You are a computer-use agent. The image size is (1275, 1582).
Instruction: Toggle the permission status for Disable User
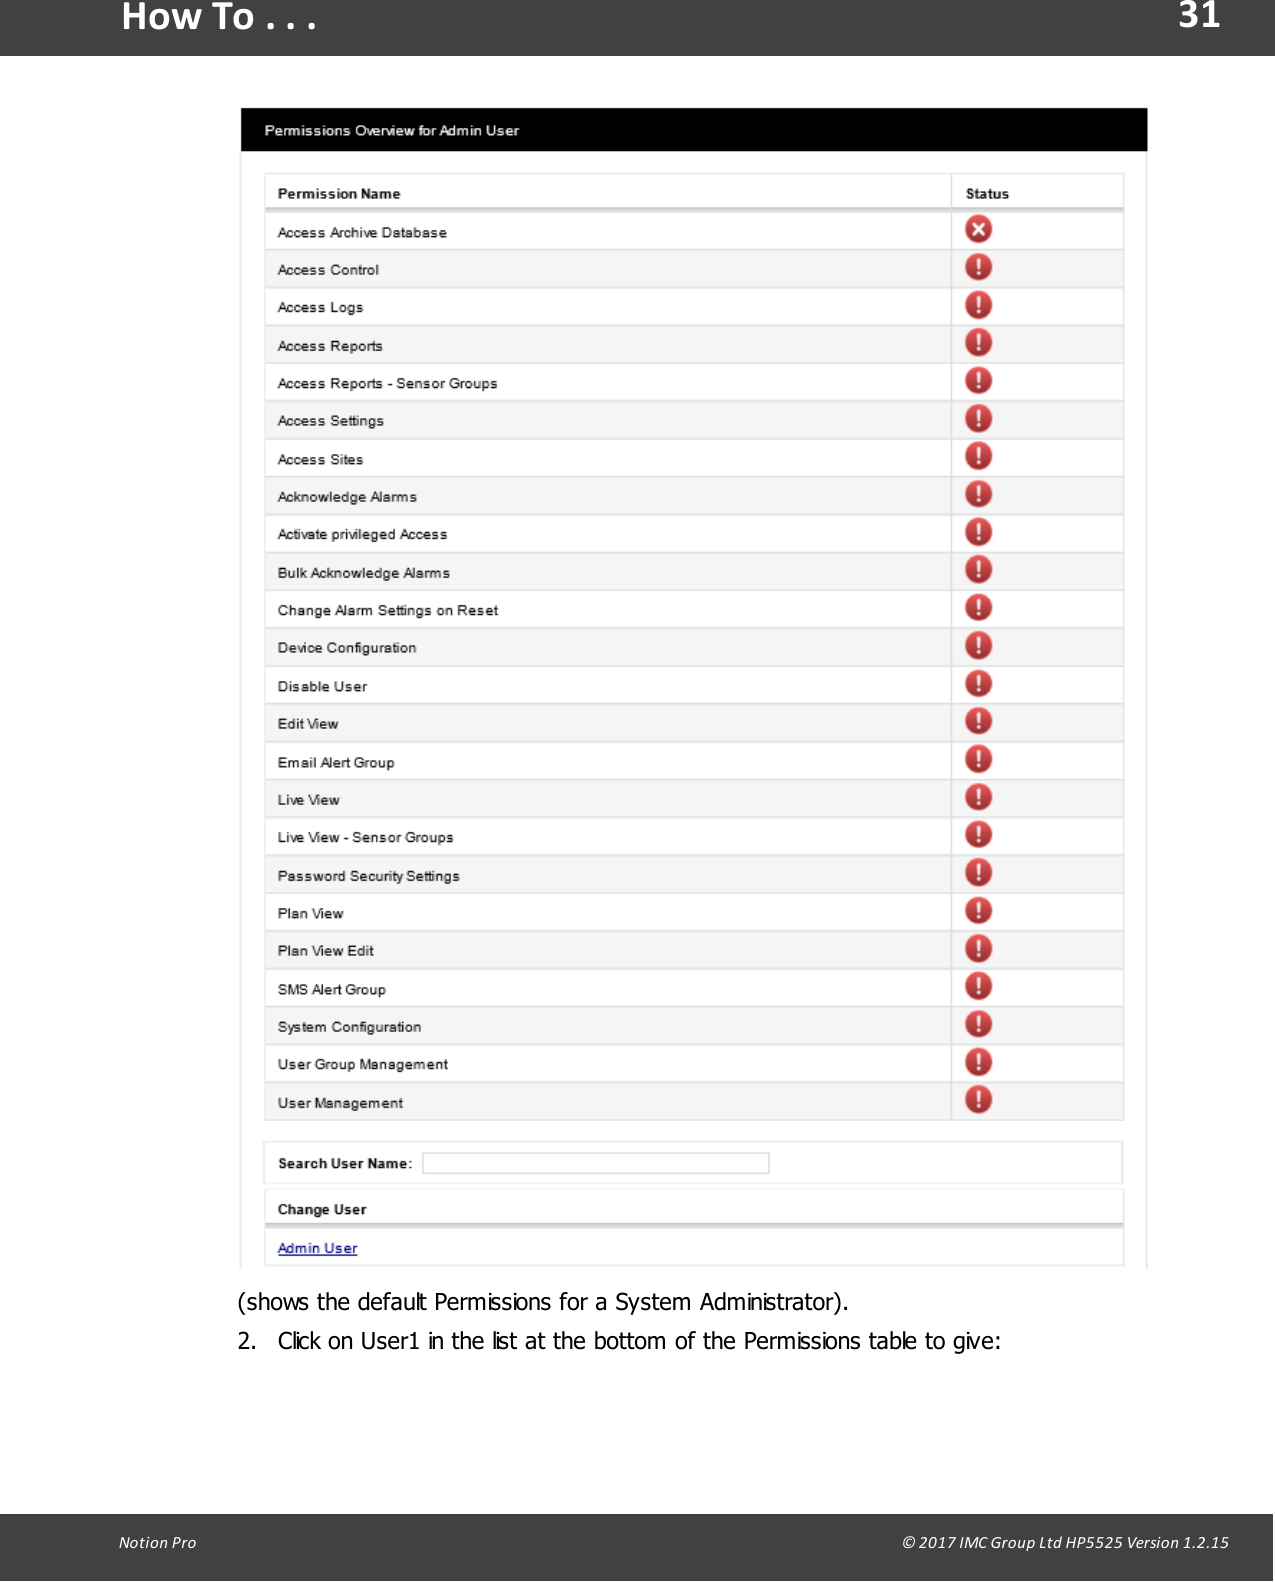point(978,684)
